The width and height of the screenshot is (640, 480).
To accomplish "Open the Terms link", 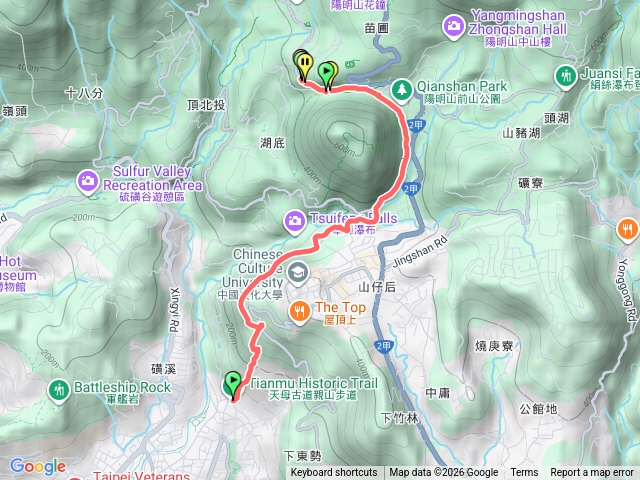I will coord(524,473).
